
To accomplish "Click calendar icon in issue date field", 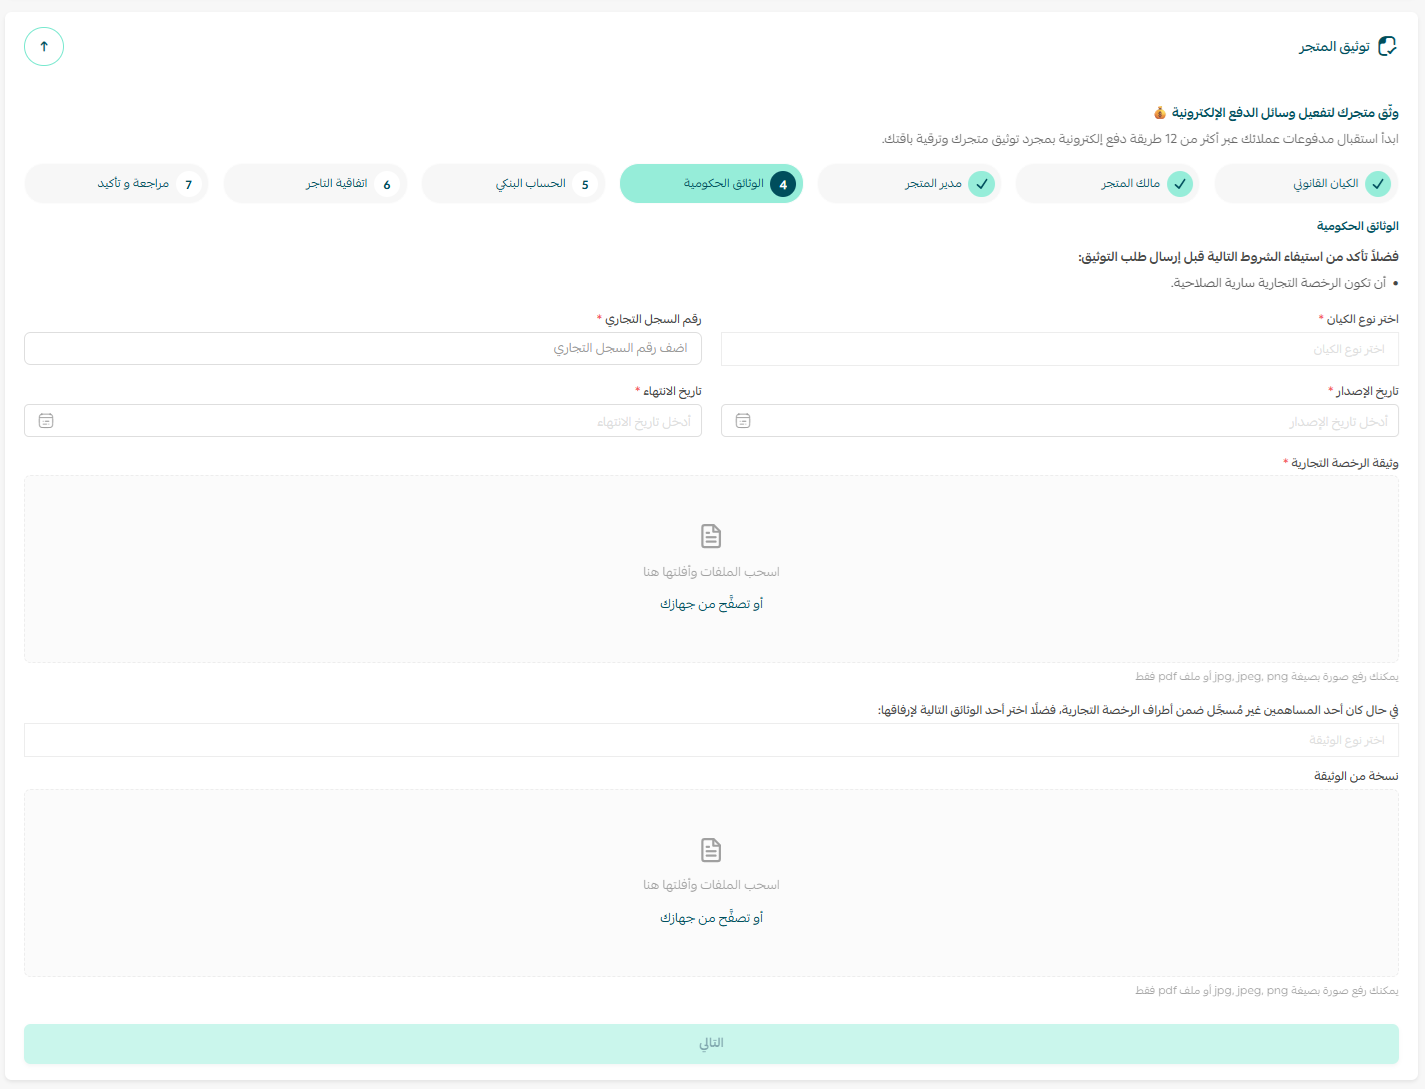I will [743, 421].
